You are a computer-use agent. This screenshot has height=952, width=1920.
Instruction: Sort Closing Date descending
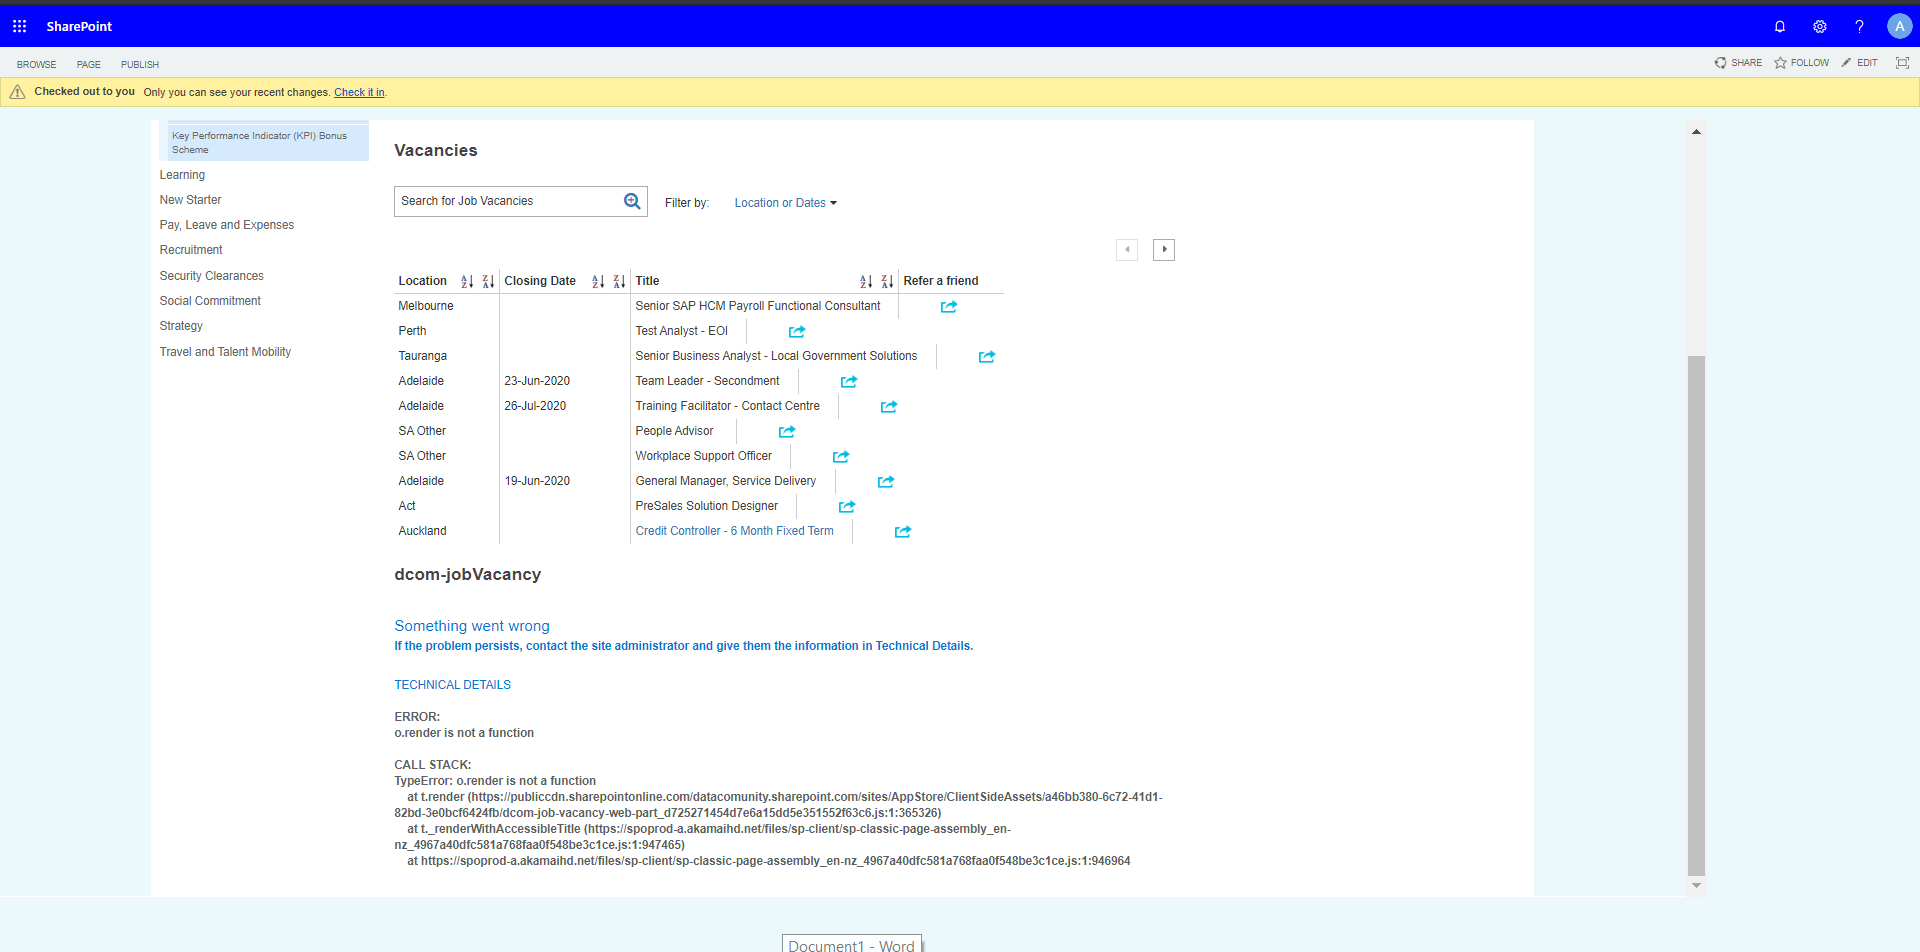(620, 281)
